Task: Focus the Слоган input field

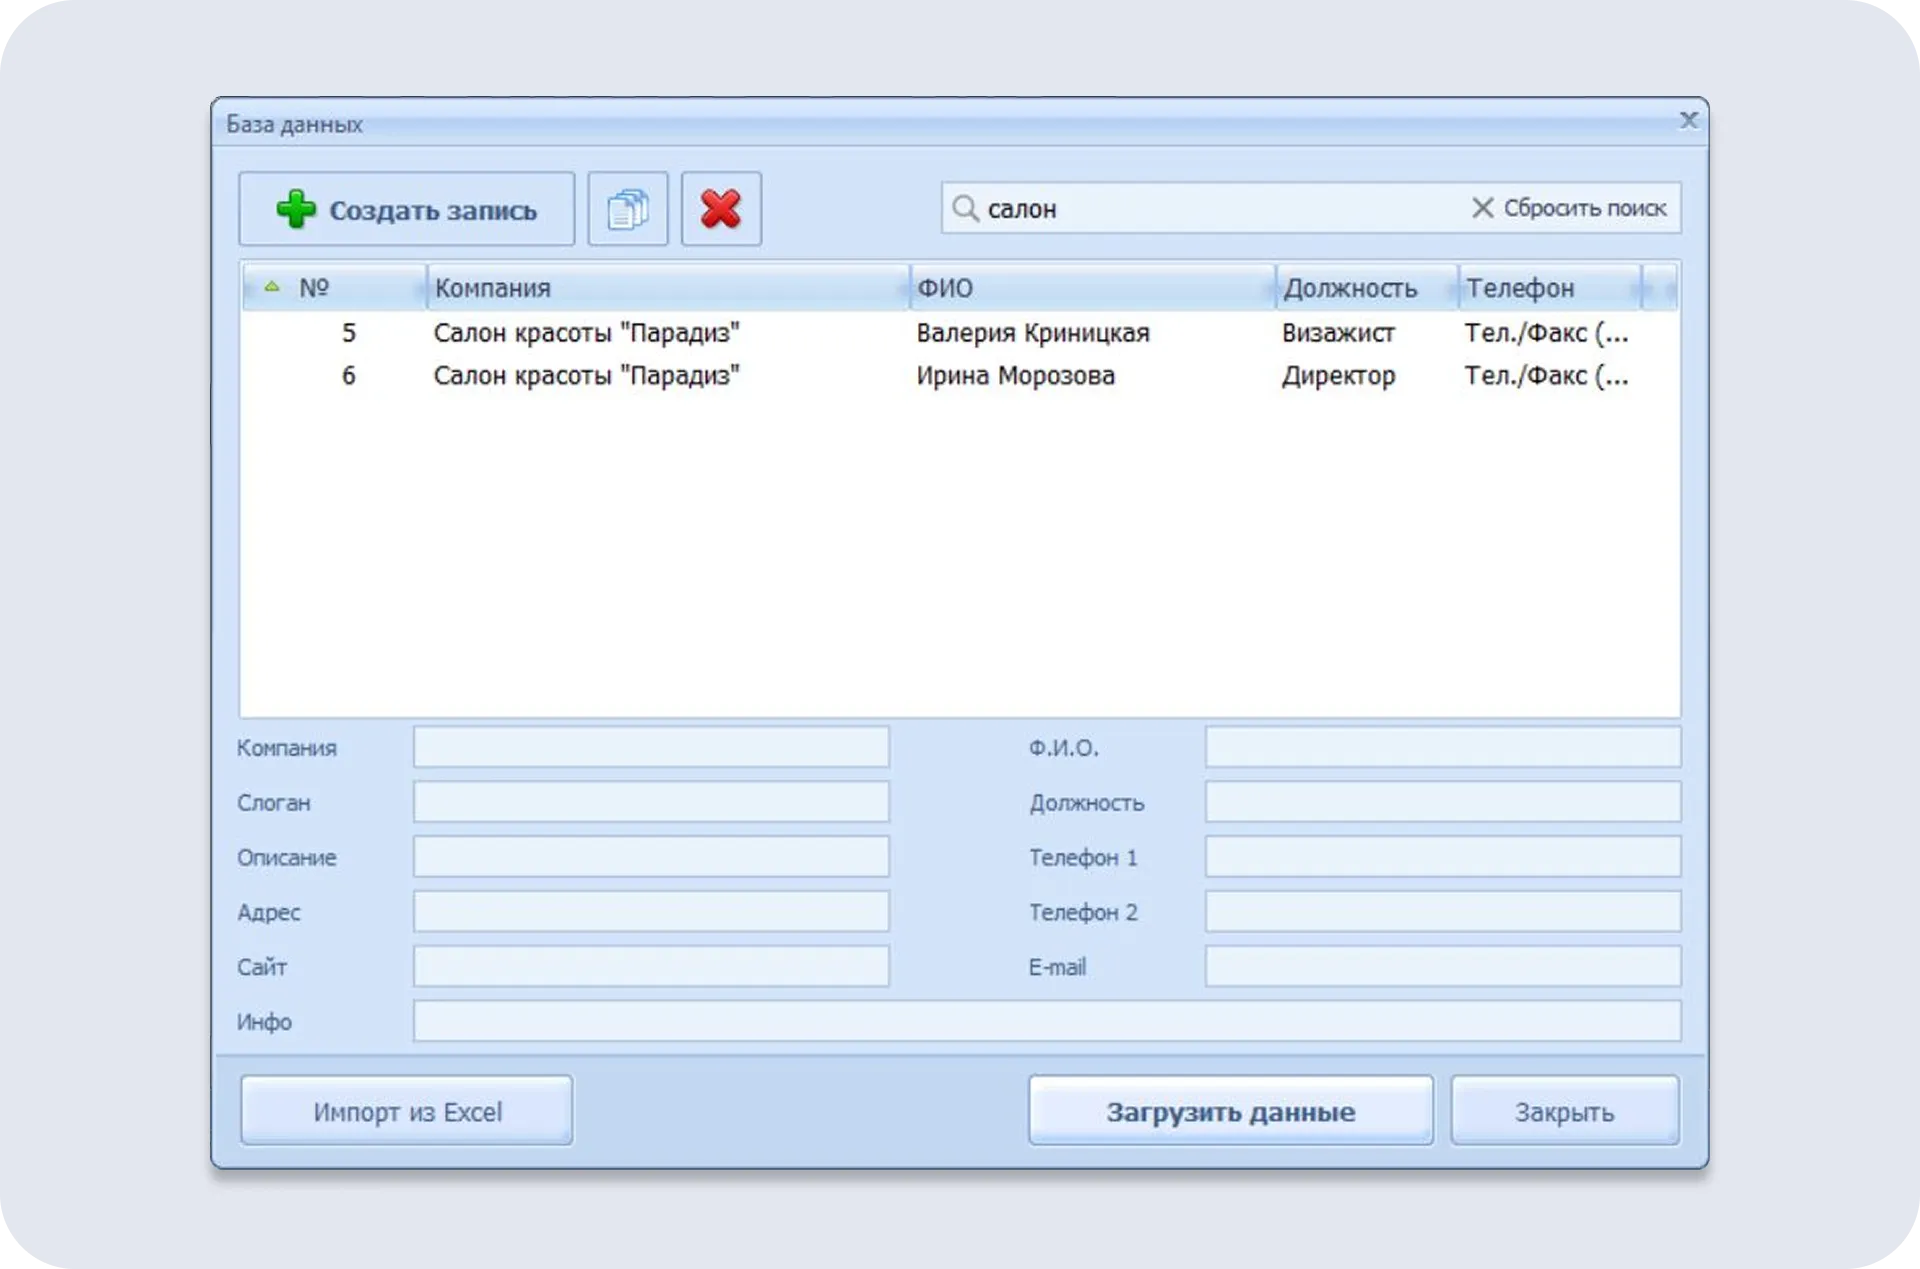Action: 651,802
